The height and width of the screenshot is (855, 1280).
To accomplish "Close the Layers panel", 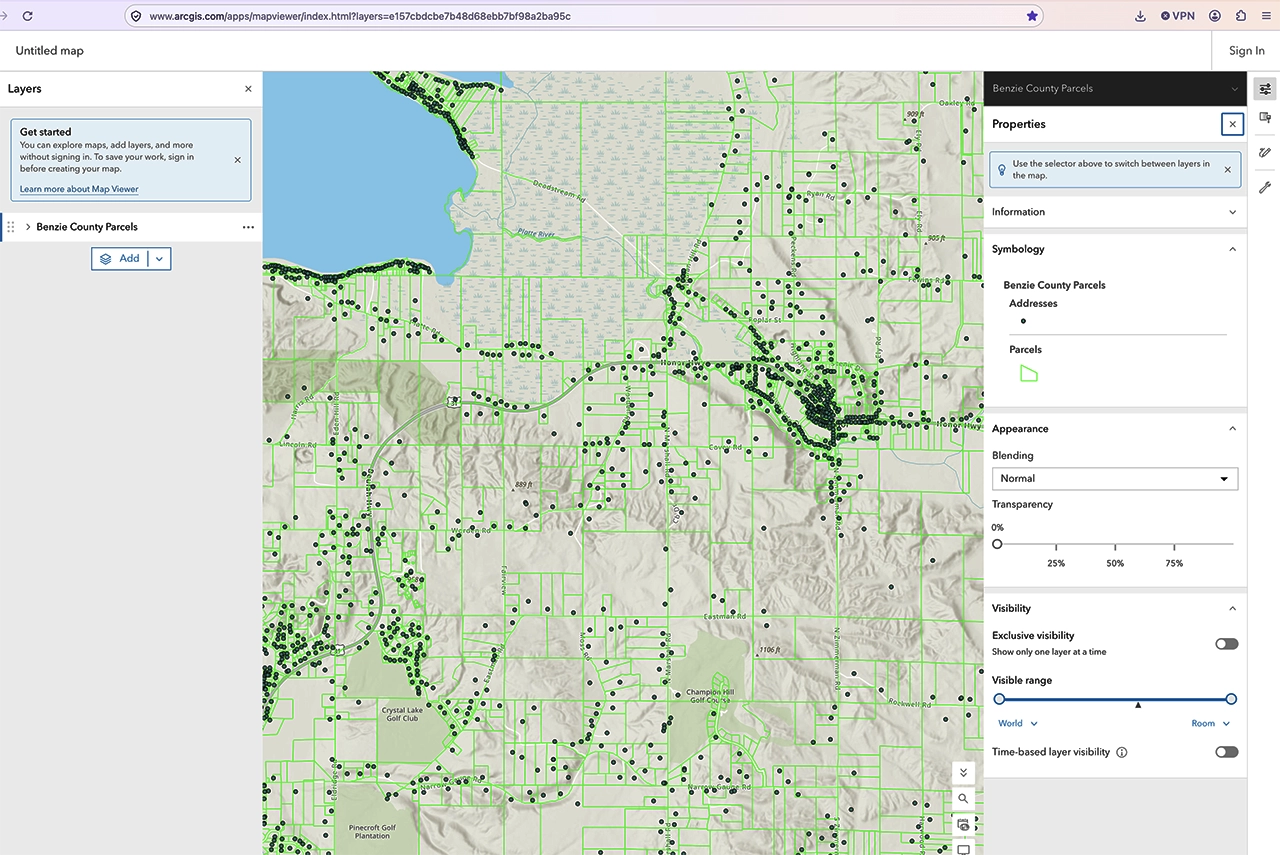I will point(249,89).
